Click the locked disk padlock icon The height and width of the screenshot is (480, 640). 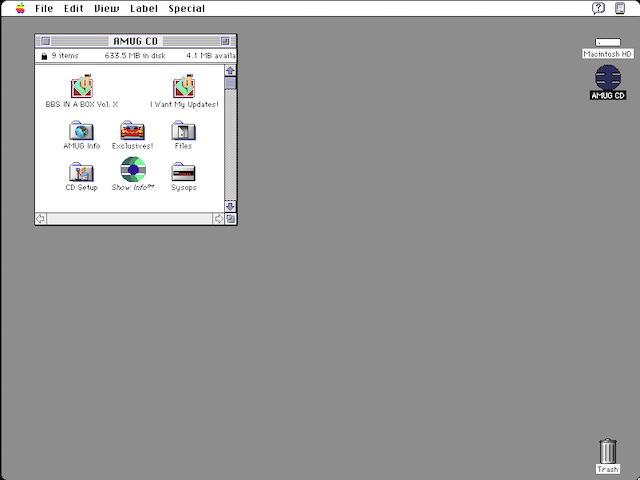click(x=44, y=56)
